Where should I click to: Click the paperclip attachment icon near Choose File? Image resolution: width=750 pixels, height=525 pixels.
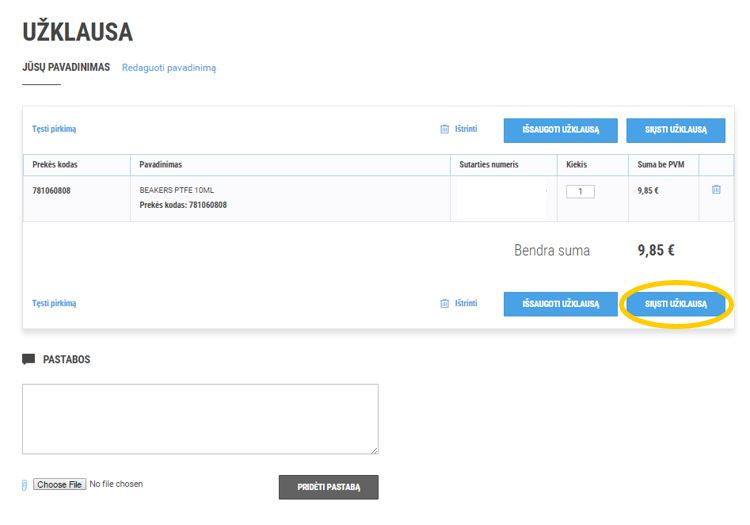click(24, 485)
